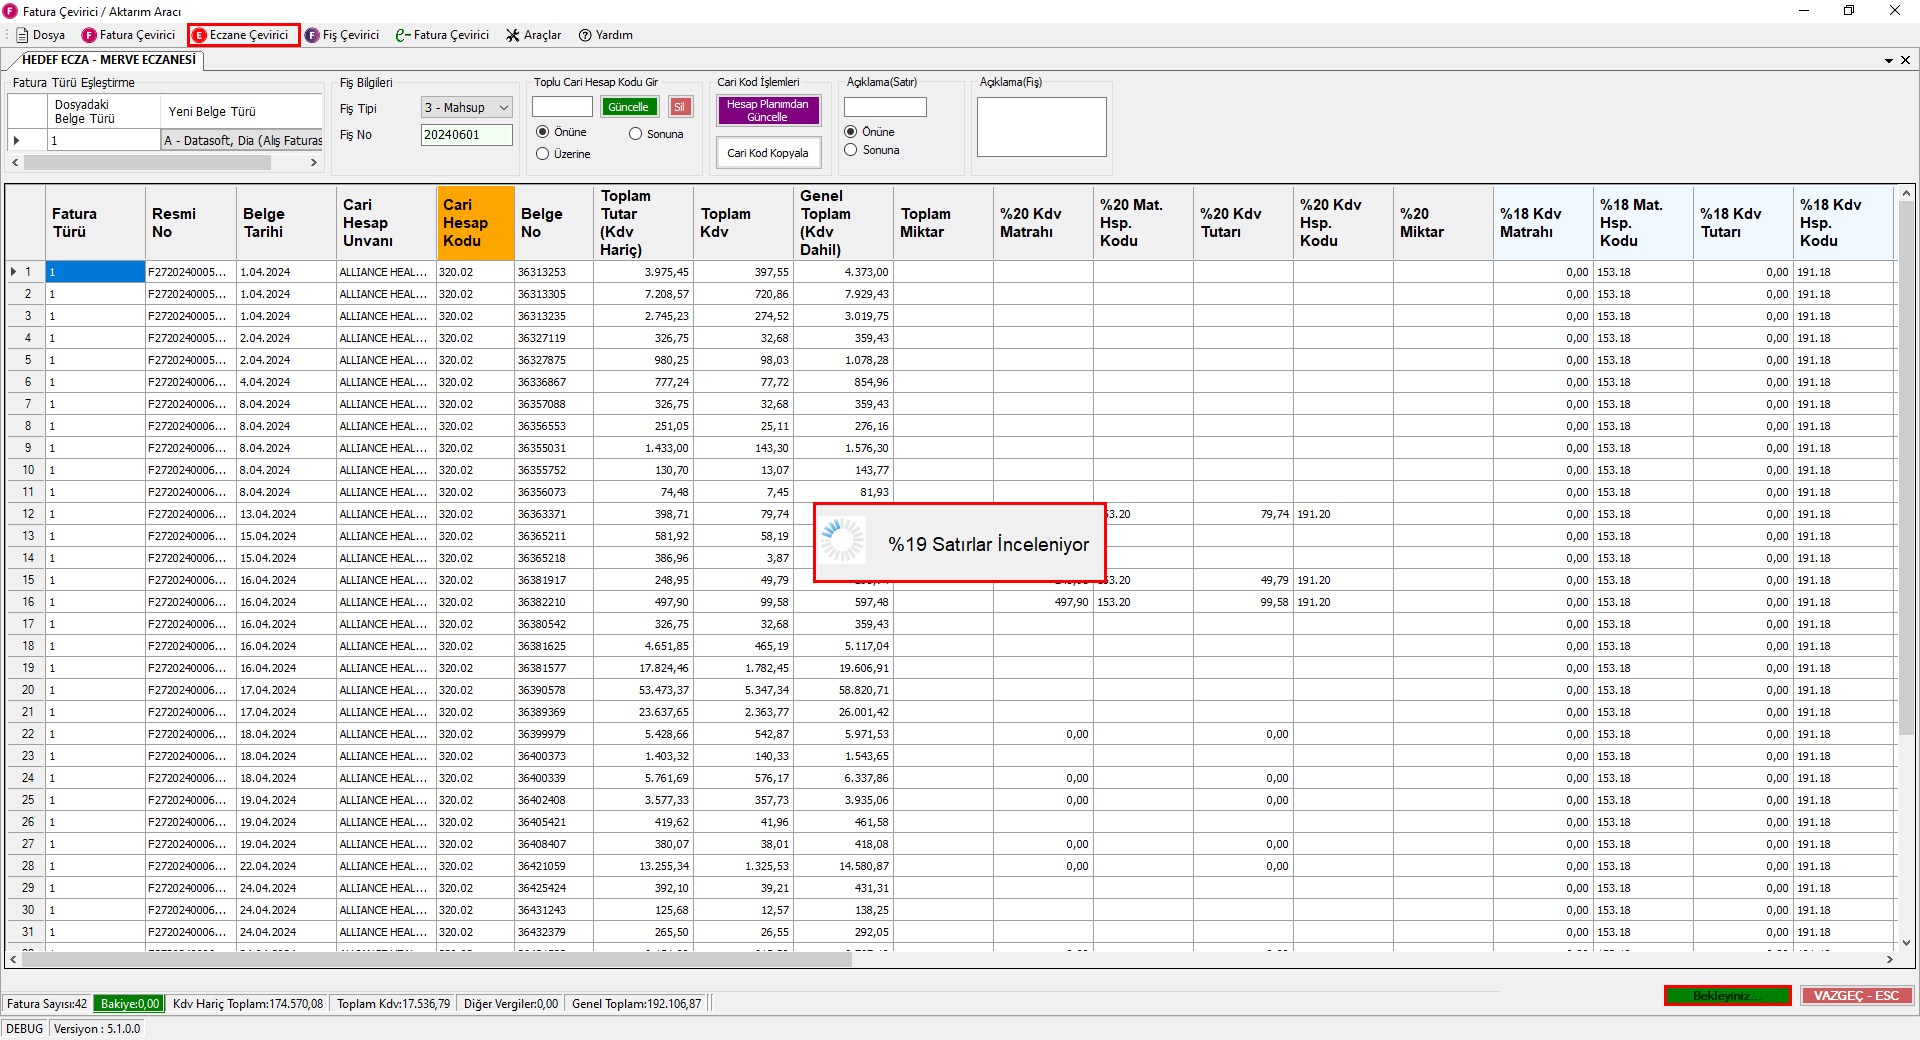Click Toplam Tutar cell 7.208,57
The height and width of the screenshot is (1040, 1920).
643,294
